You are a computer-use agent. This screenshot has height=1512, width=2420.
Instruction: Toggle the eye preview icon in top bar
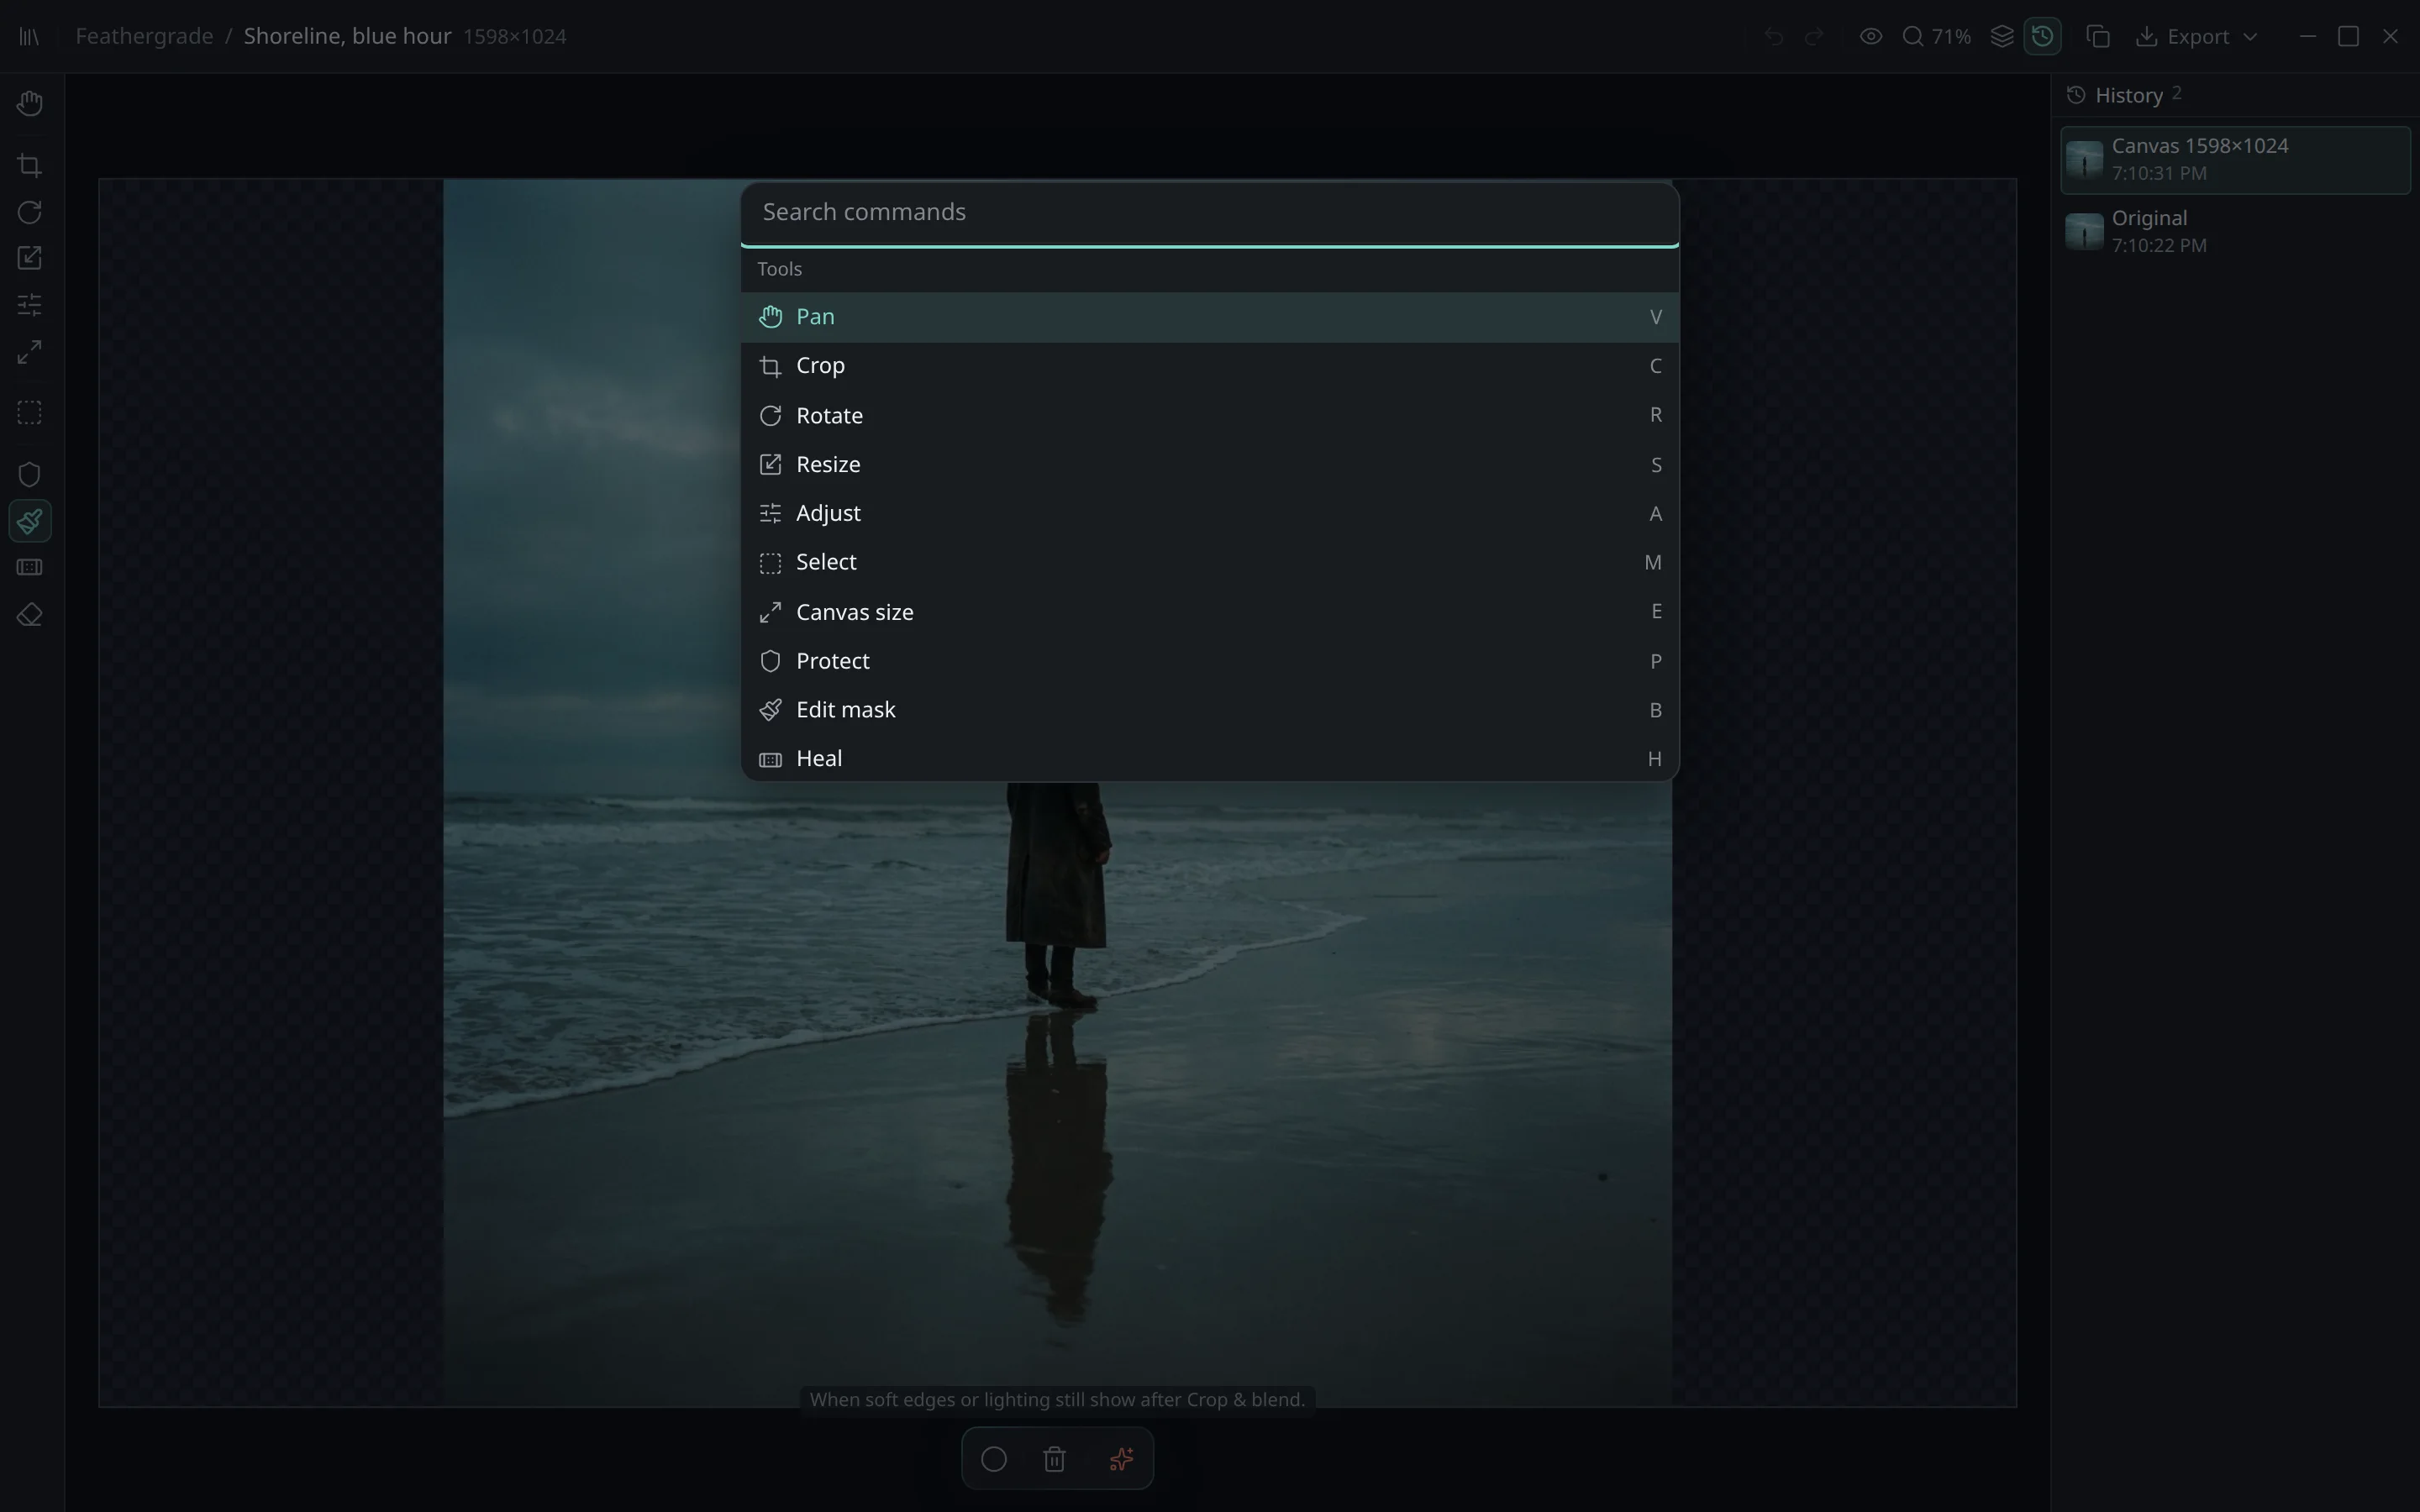tap(1871, 36)
